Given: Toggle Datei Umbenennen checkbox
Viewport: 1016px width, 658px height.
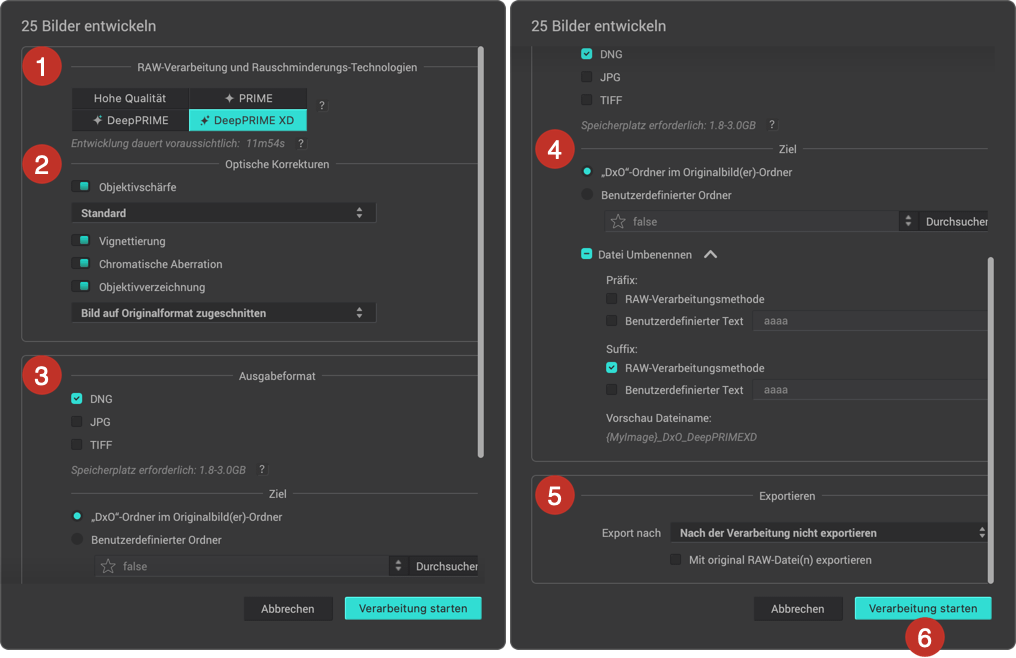Looking at the screenshot, I should point(586,254).
